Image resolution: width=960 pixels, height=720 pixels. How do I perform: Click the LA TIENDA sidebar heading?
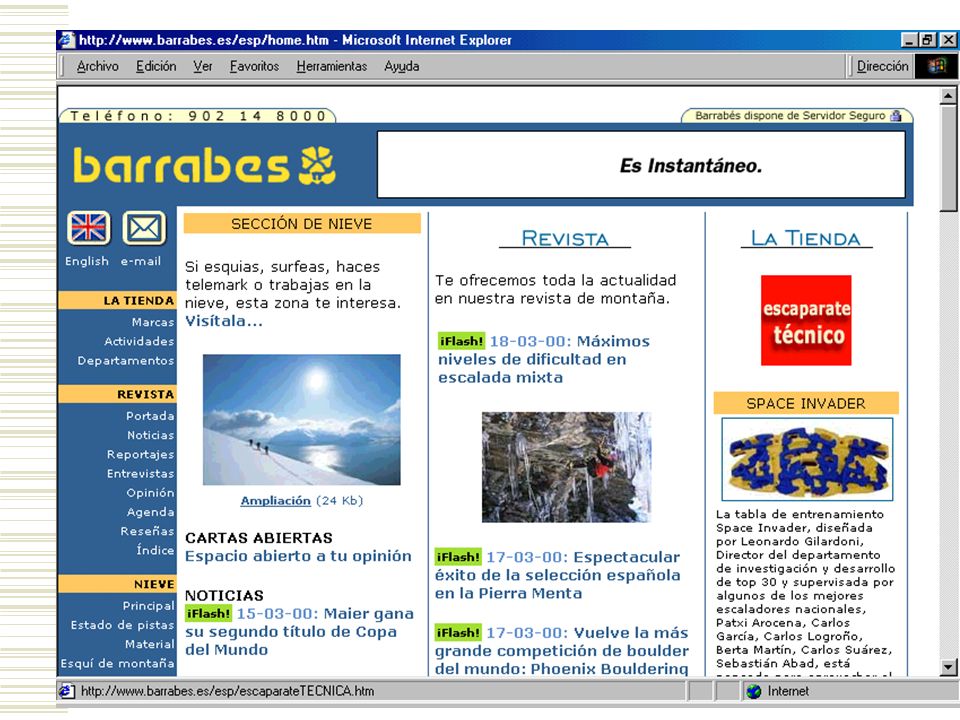[x=117, y=301]
